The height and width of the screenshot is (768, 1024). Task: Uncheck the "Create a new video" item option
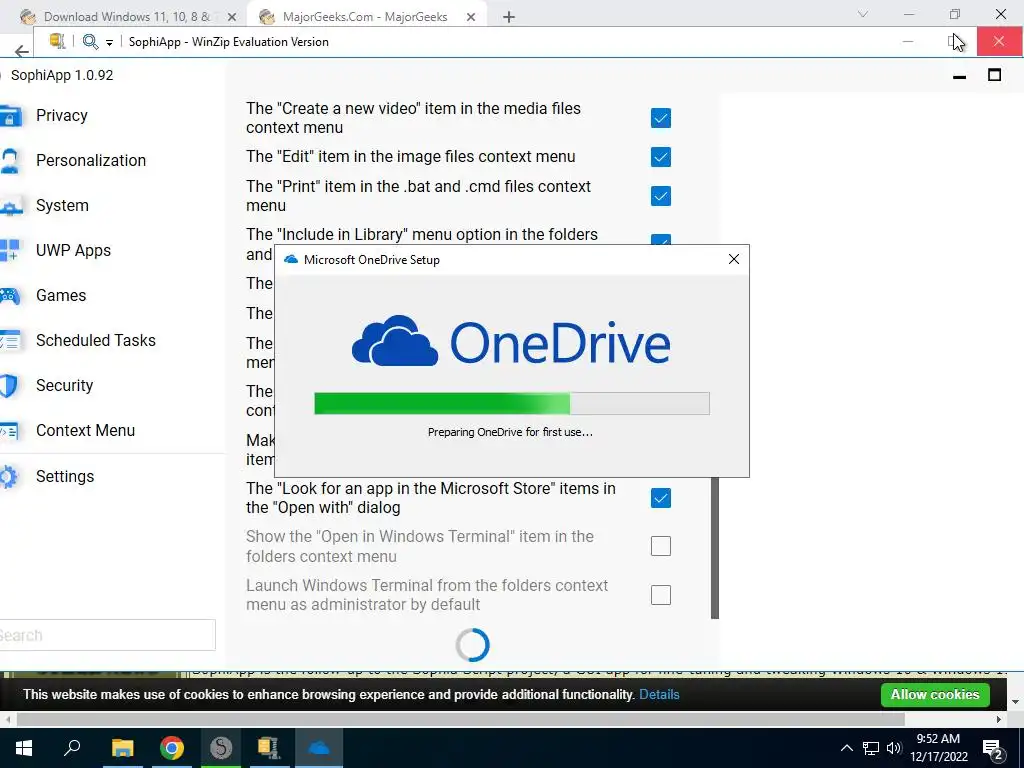click(661, 118)
